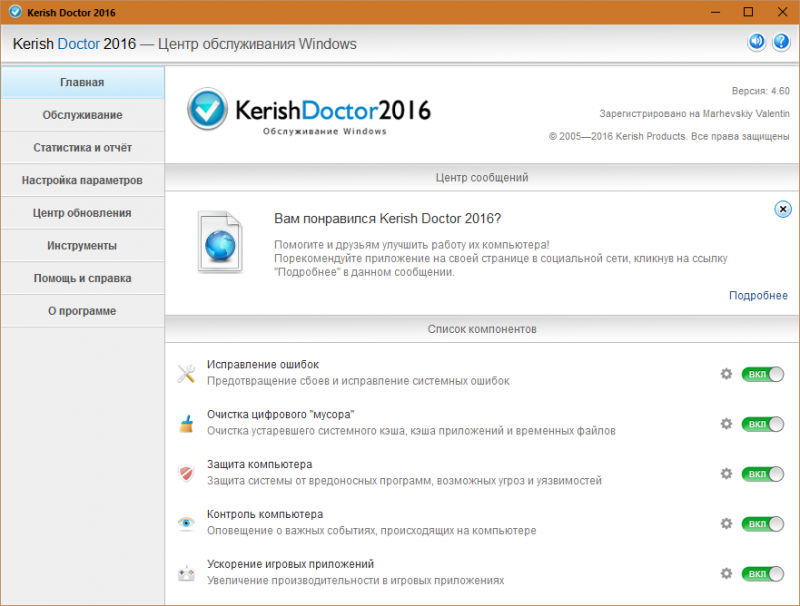This screenshot has height=606, width=800.
Task: Open Помощь и справка
Action: tap(82, 278)
